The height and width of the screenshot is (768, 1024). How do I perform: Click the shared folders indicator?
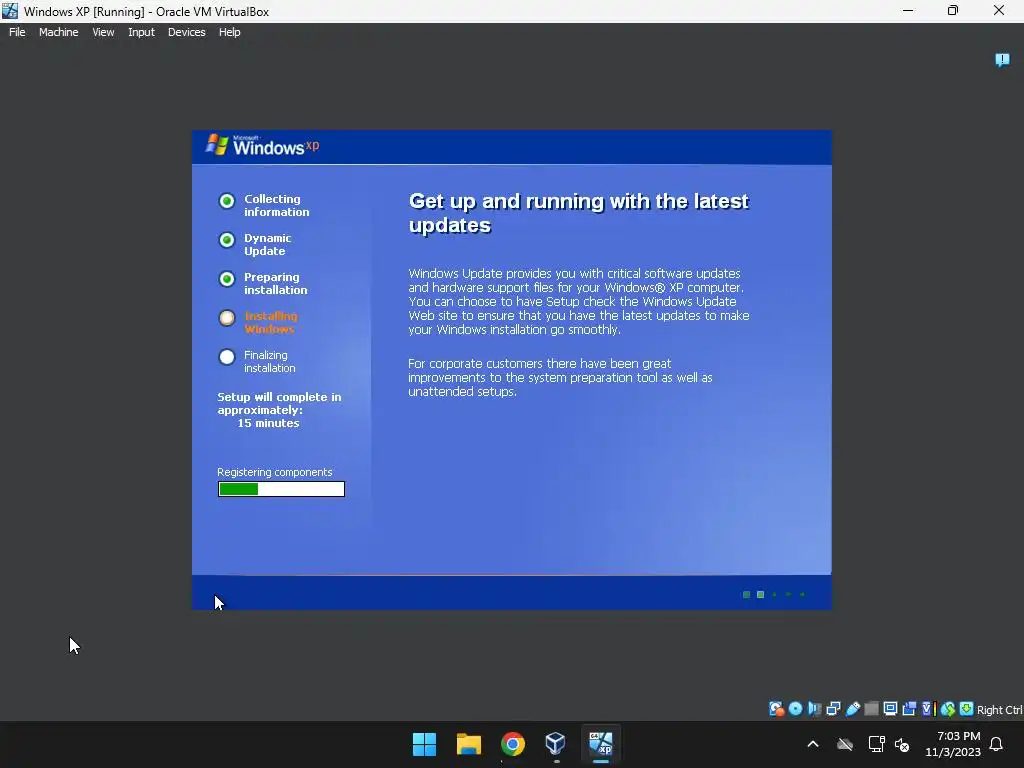(871, 709)
